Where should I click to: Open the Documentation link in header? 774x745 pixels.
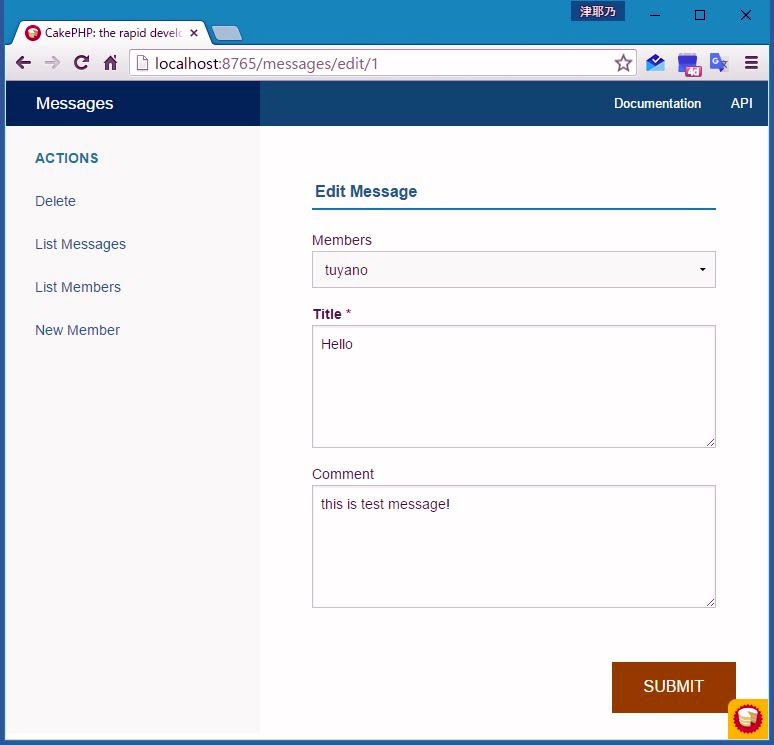[657, 104]
